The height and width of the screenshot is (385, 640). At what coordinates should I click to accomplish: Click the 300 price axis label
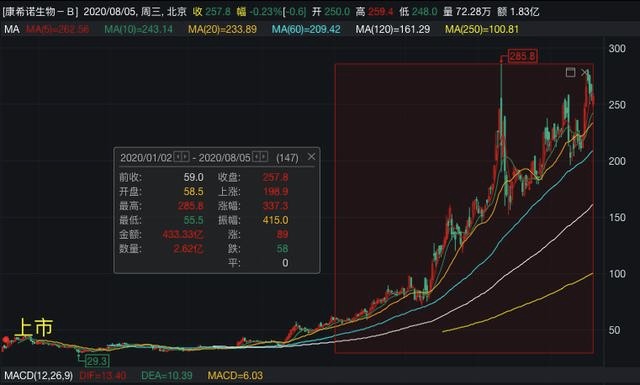coord(617,49)
